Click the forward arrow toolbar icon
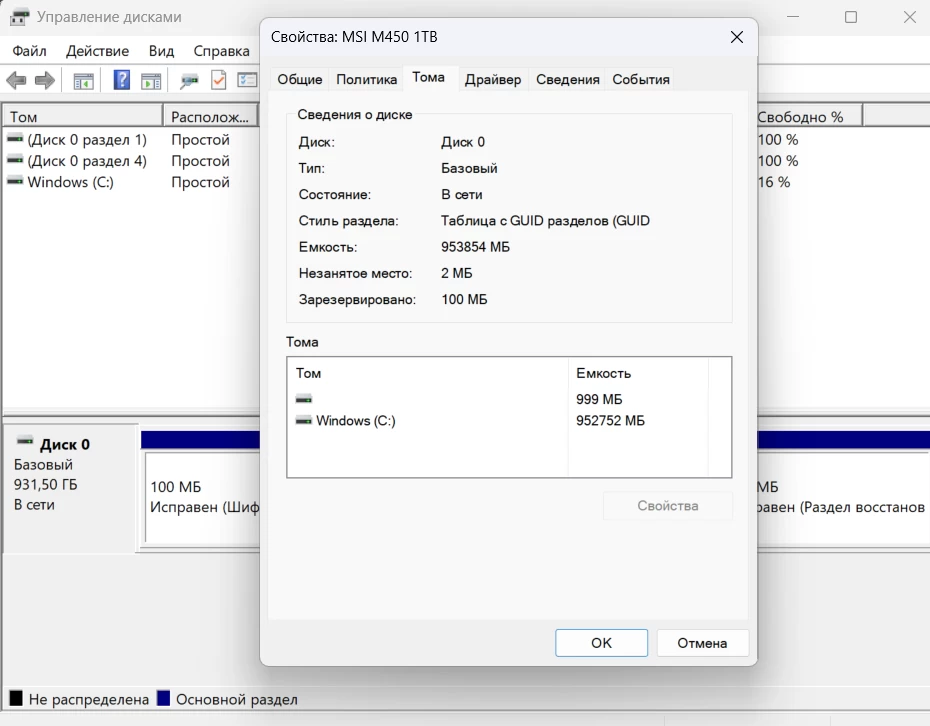This screenshot has height=726, width=930. coord(44,81)
